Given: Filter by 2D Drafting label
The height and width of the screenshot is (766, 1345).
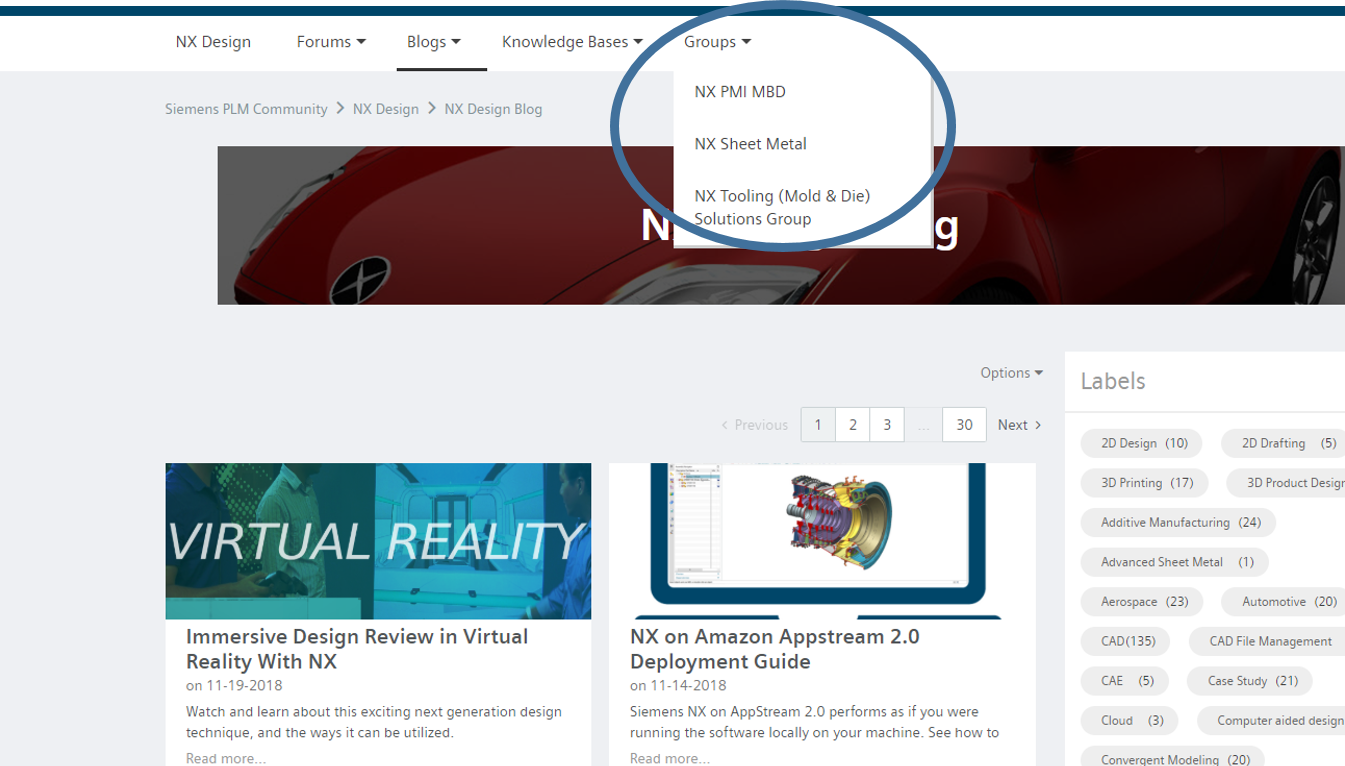Looking at the screenshot, I should click(1285, 443).
